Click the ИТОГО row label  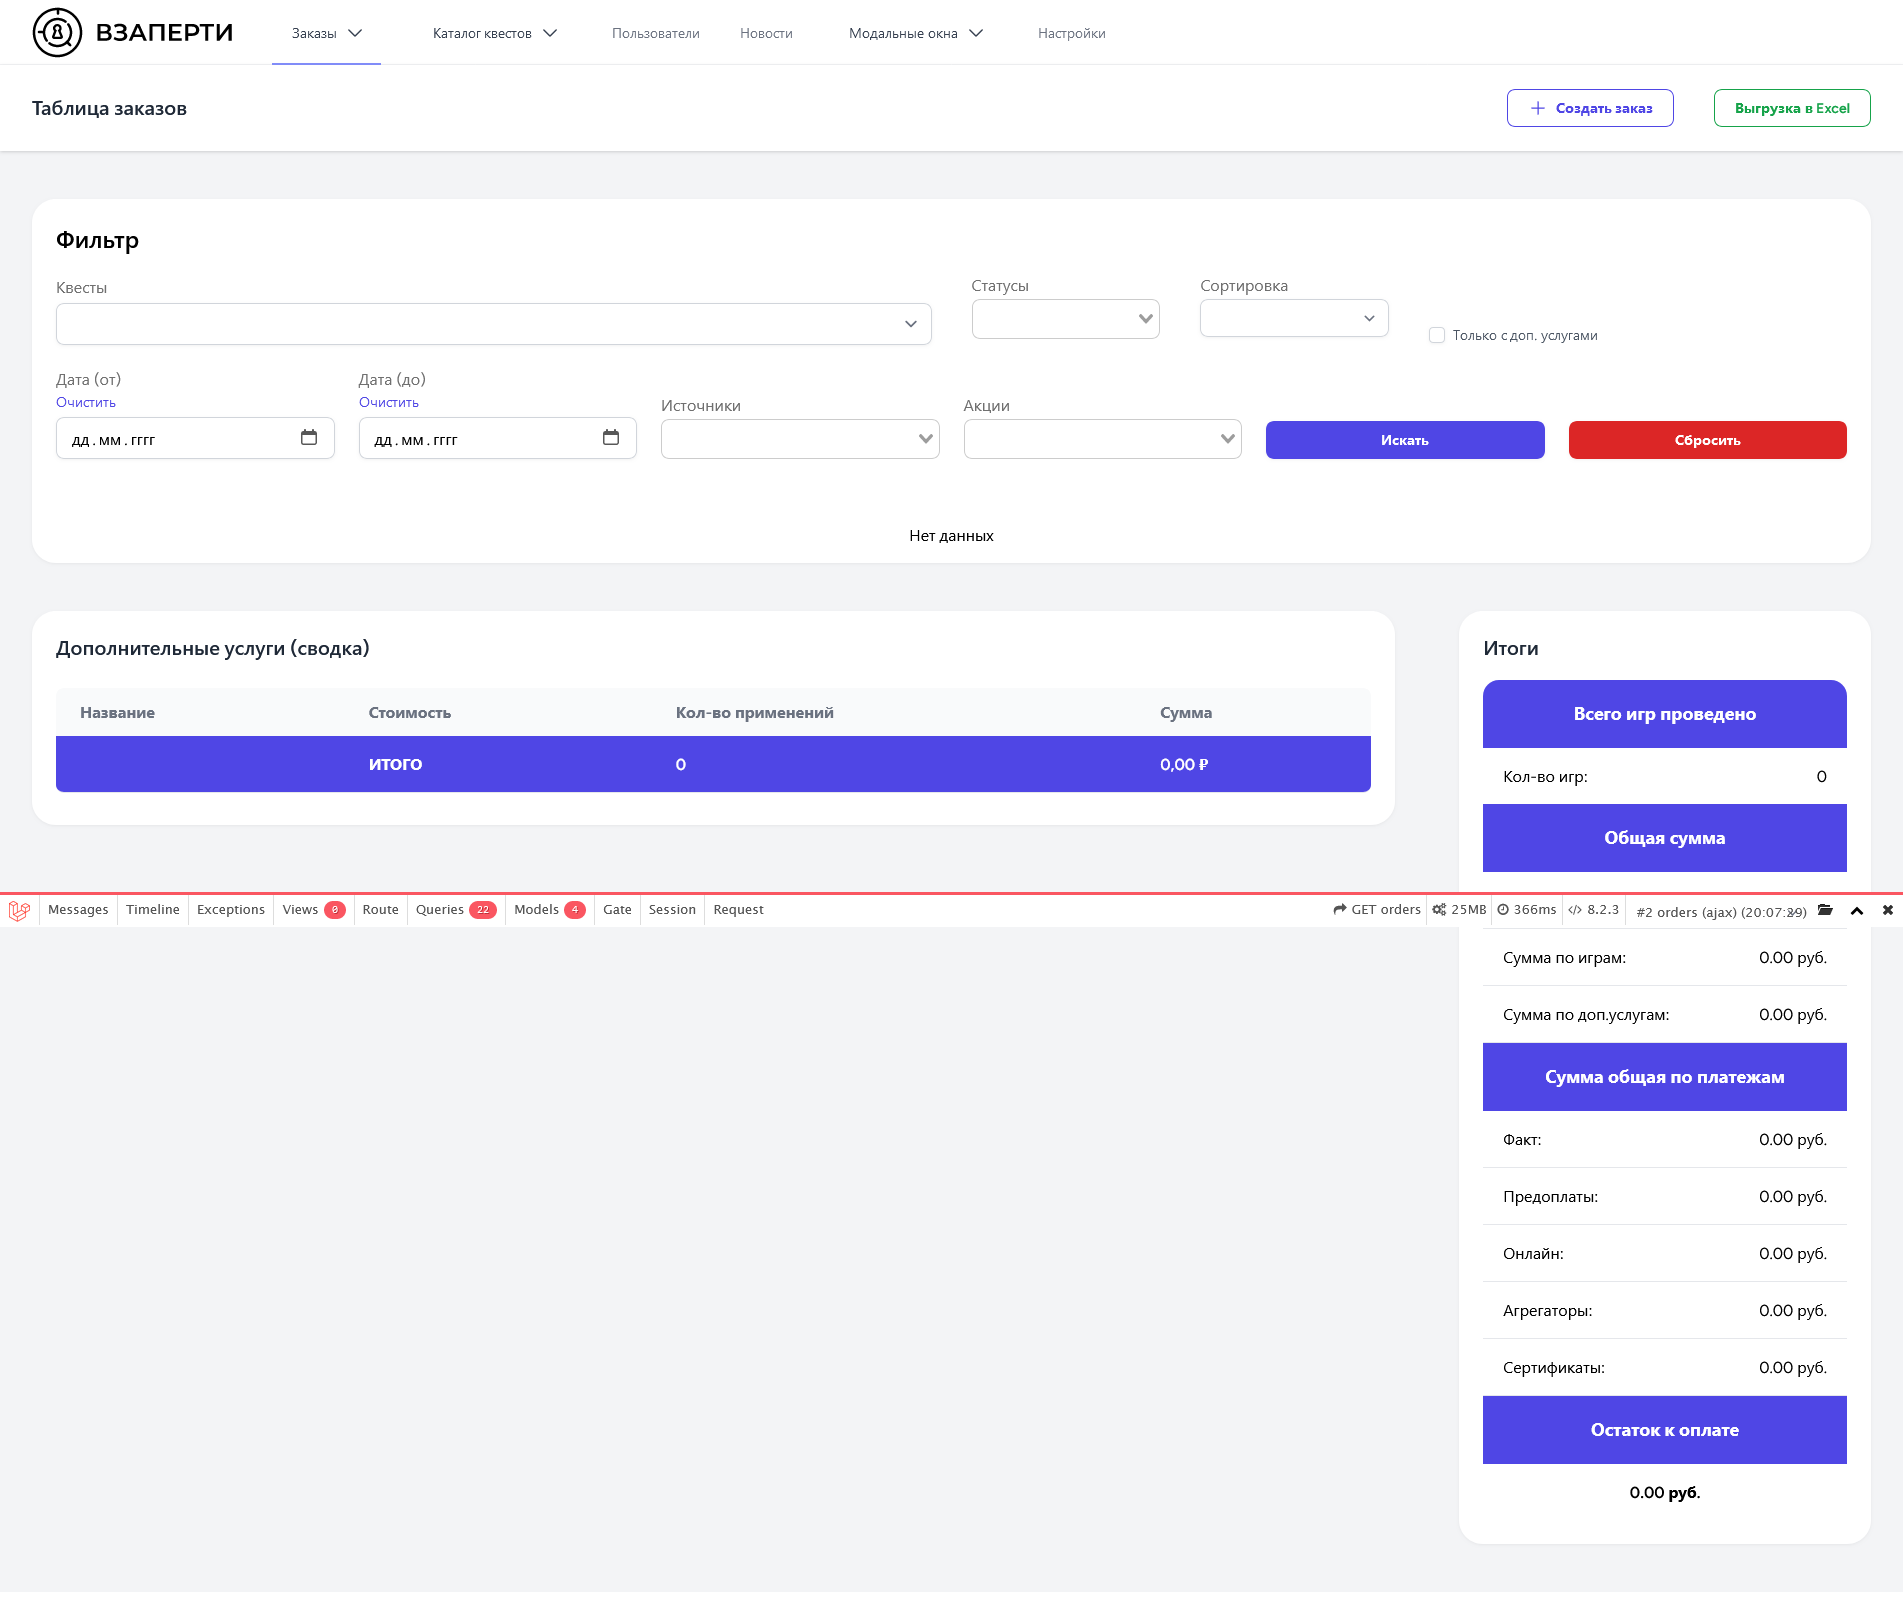pyautogui.click(x=395, y=764)
